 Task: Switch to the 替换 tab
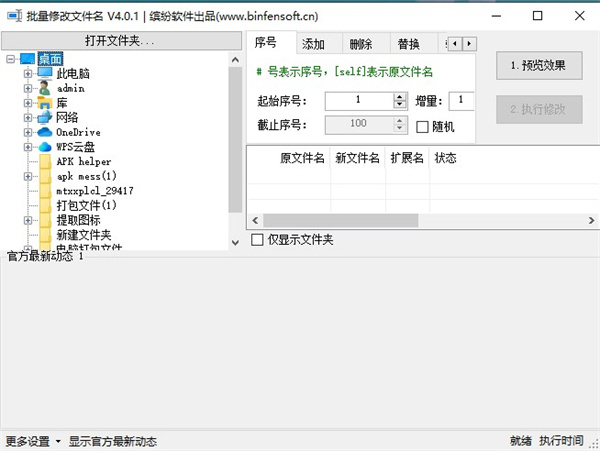413,44
